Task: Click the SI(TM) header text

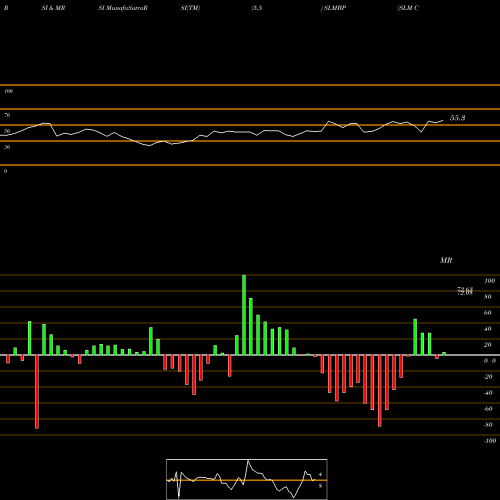Action: pos(190,8)
